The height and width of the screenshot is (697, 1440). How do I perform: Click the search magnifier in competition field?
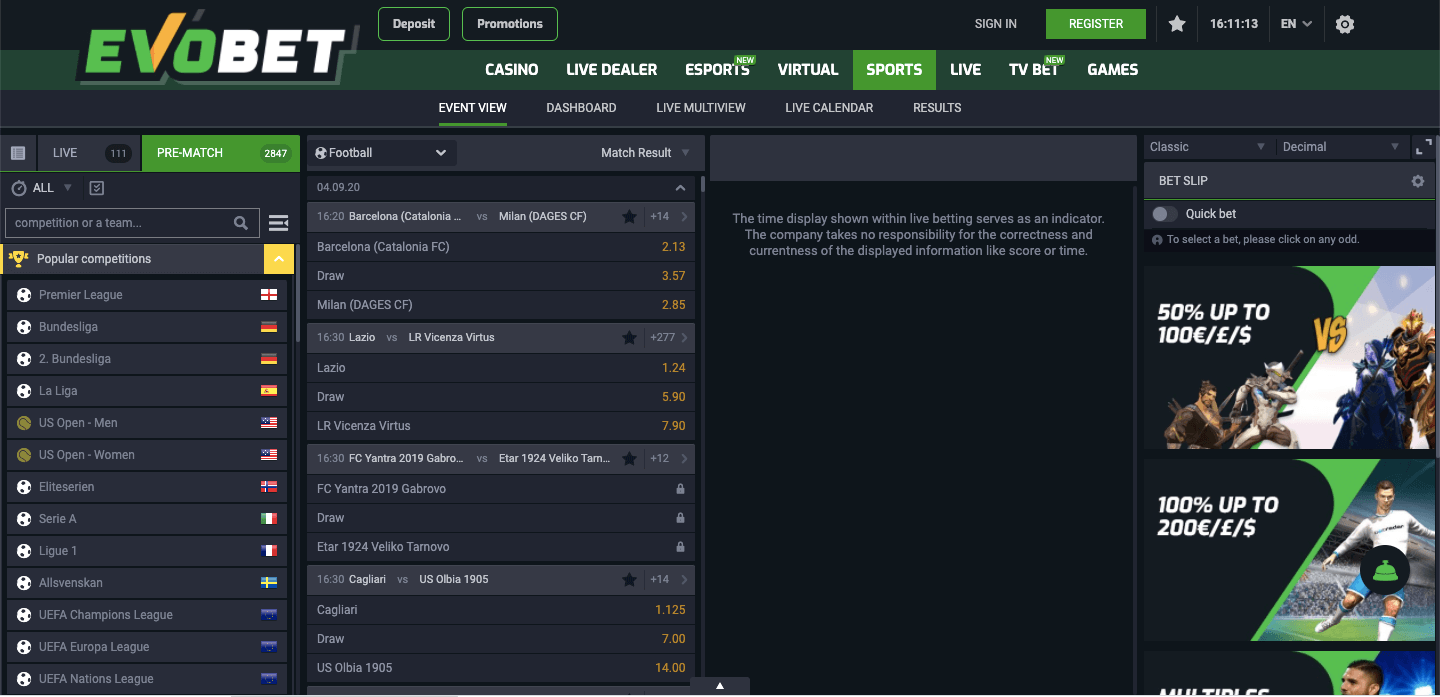[x=241, y=223]
